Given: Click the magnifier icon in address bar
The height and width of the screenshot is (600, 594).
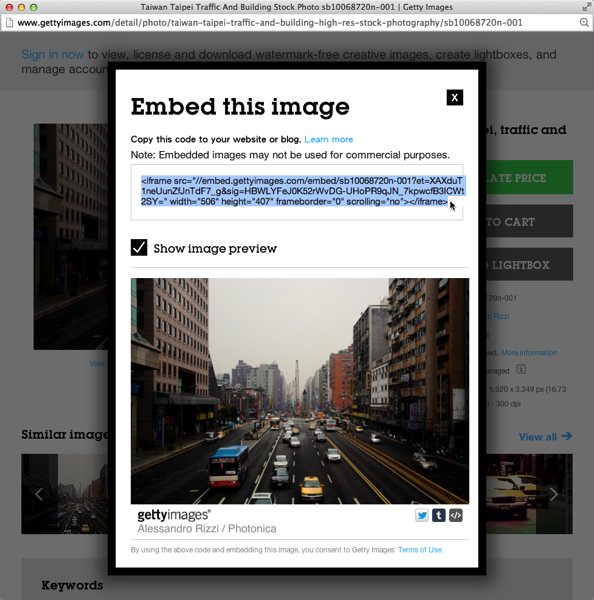Looking at the screenshot, I should point(584,23).
